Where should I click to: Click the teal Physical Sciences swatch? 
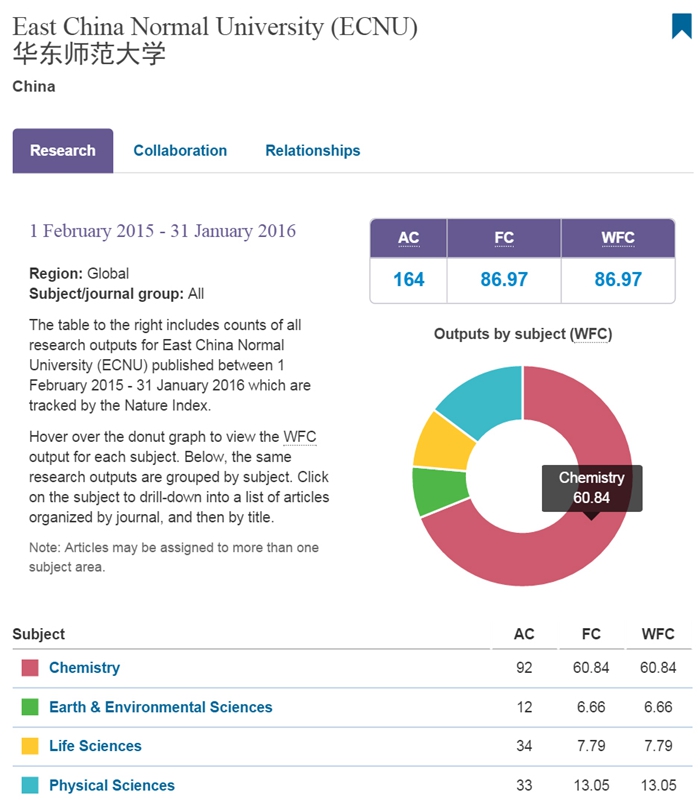30,785
